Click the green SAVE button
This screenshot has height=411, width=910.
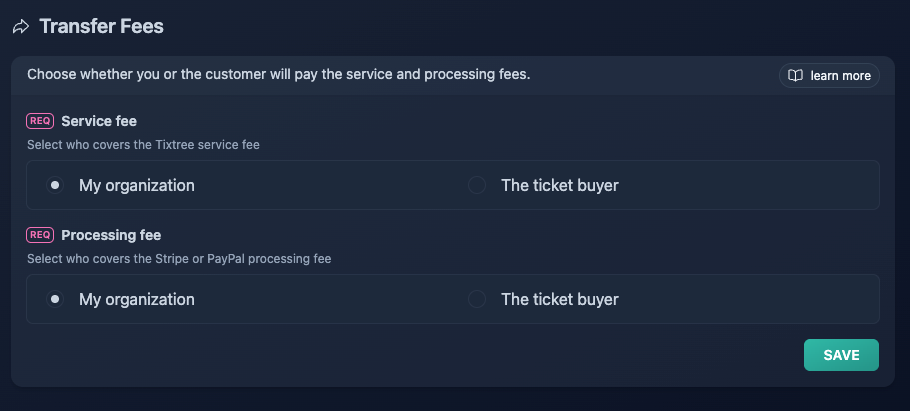tap(841, 355)
